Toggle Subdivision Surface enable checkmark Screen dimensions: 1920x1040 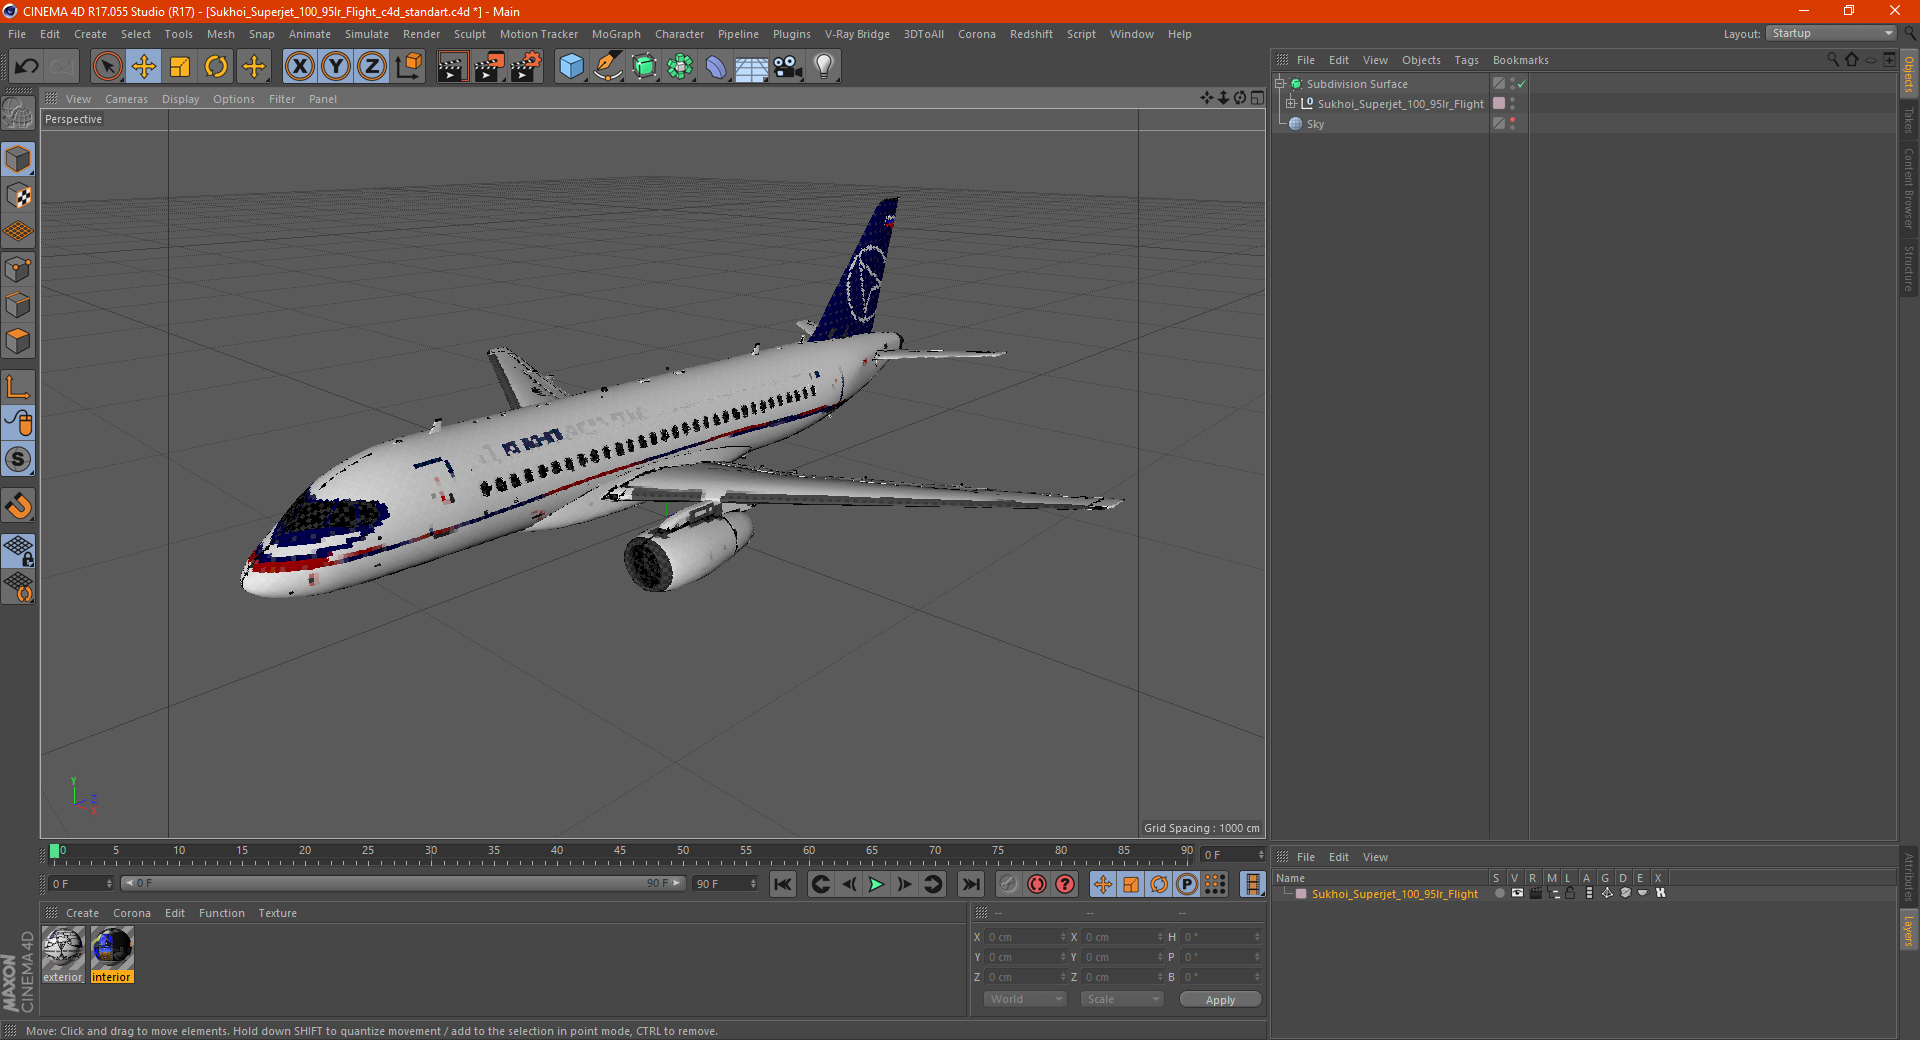point(1522,84)
